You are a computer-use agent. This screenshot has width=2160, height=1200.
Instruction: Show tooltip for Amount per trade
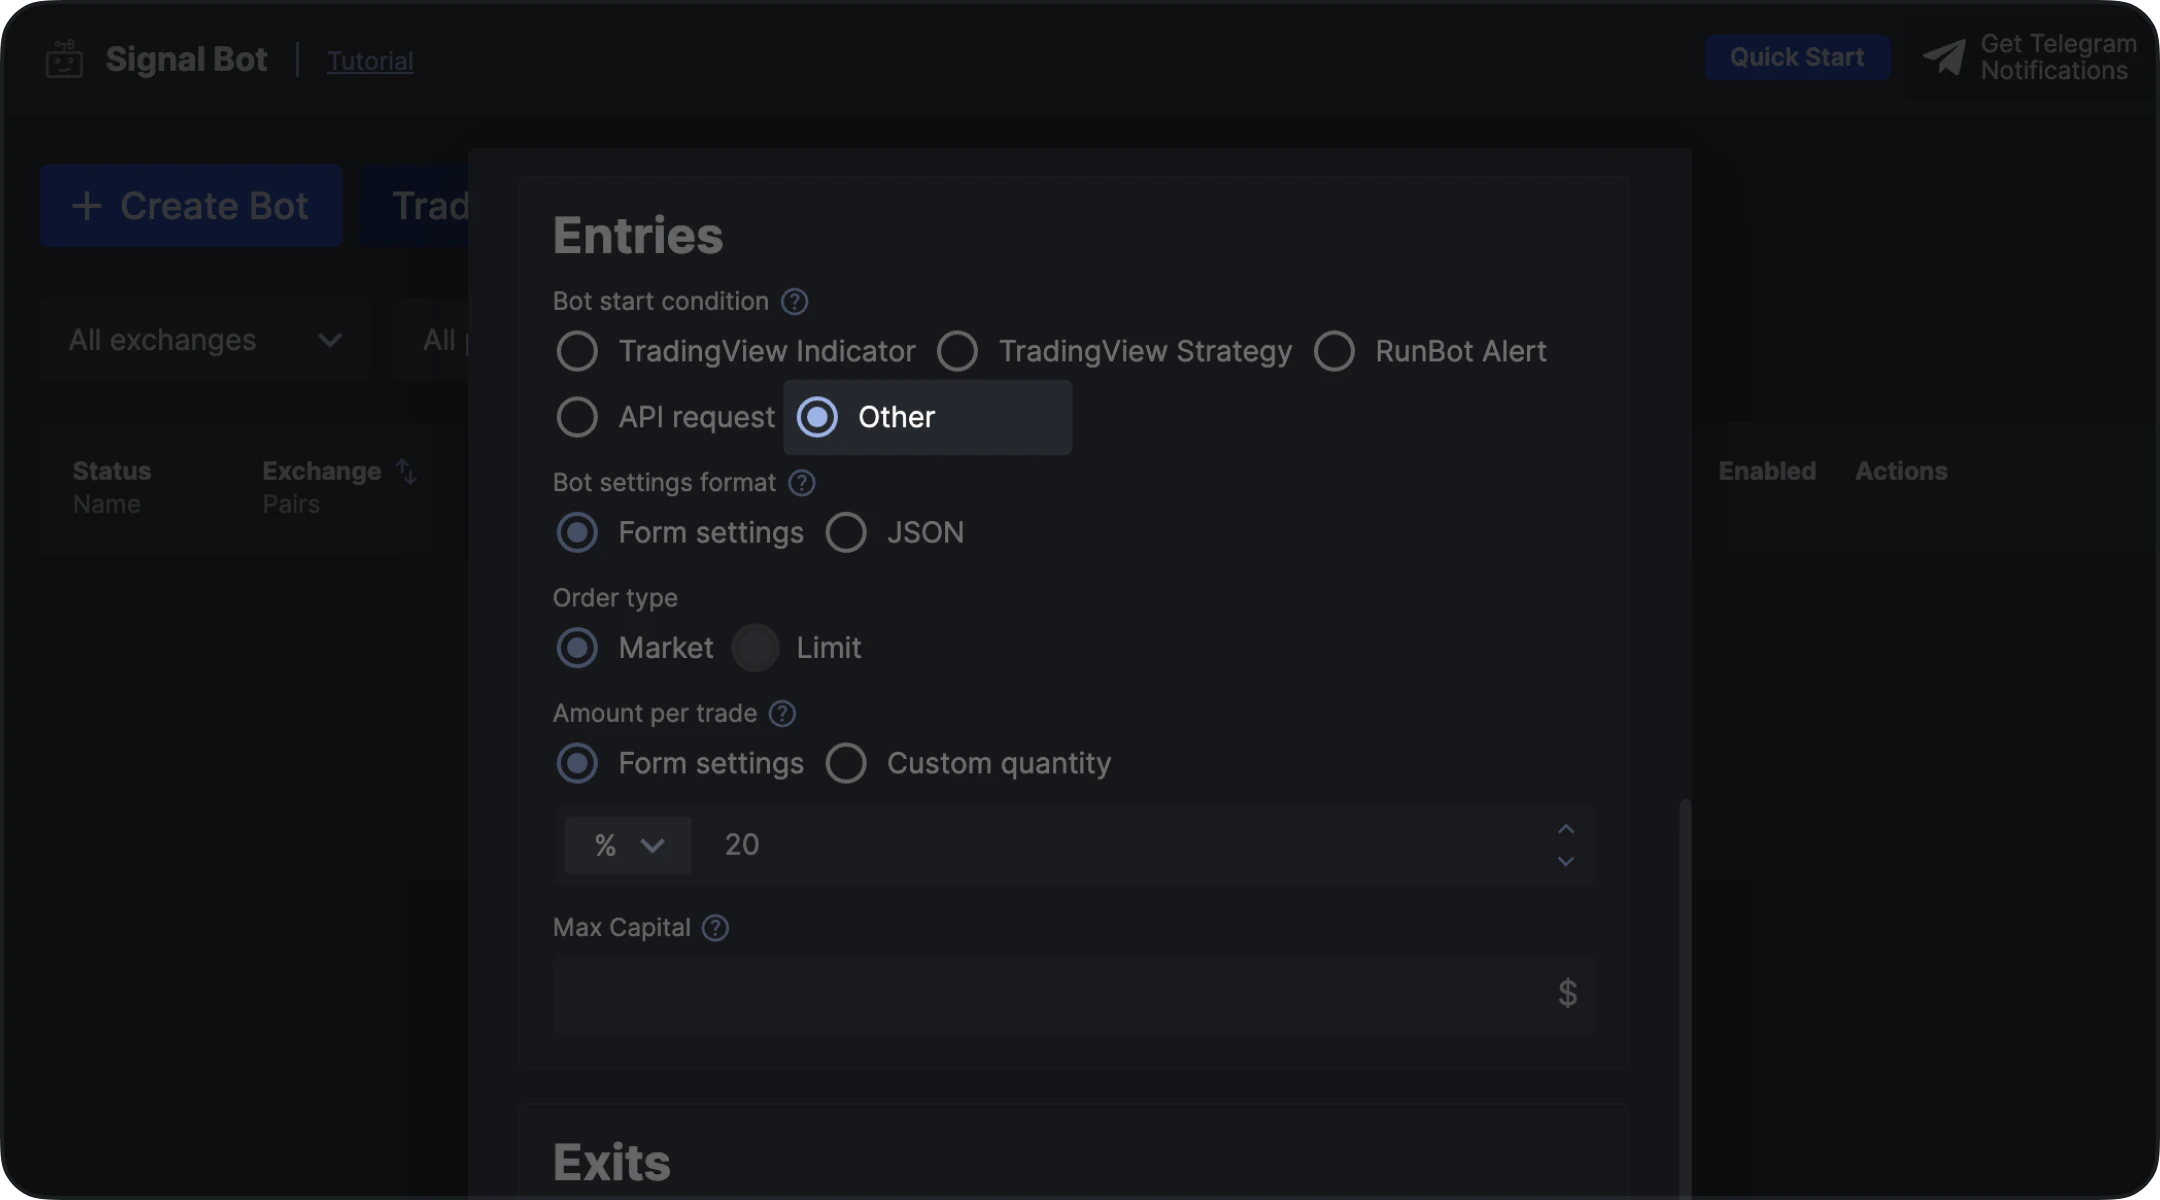click(782, 714)
